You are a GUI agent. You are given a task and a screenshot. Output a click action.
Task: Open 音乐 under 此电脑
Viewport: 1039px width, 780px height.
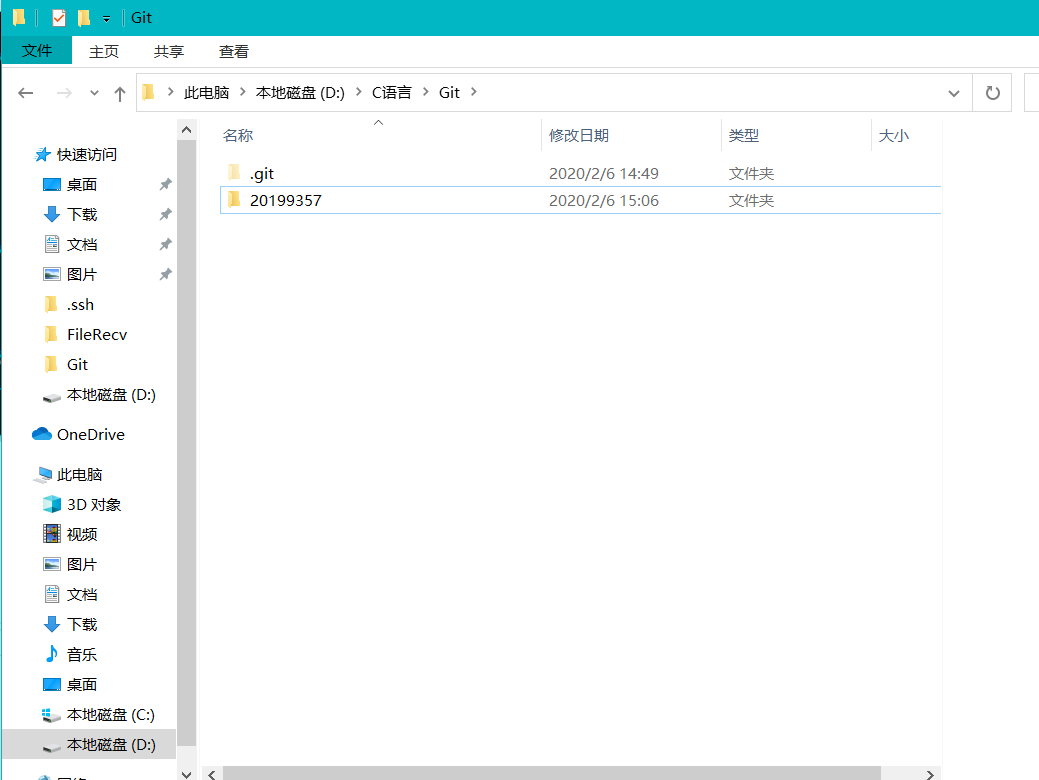tap(82, 655)
